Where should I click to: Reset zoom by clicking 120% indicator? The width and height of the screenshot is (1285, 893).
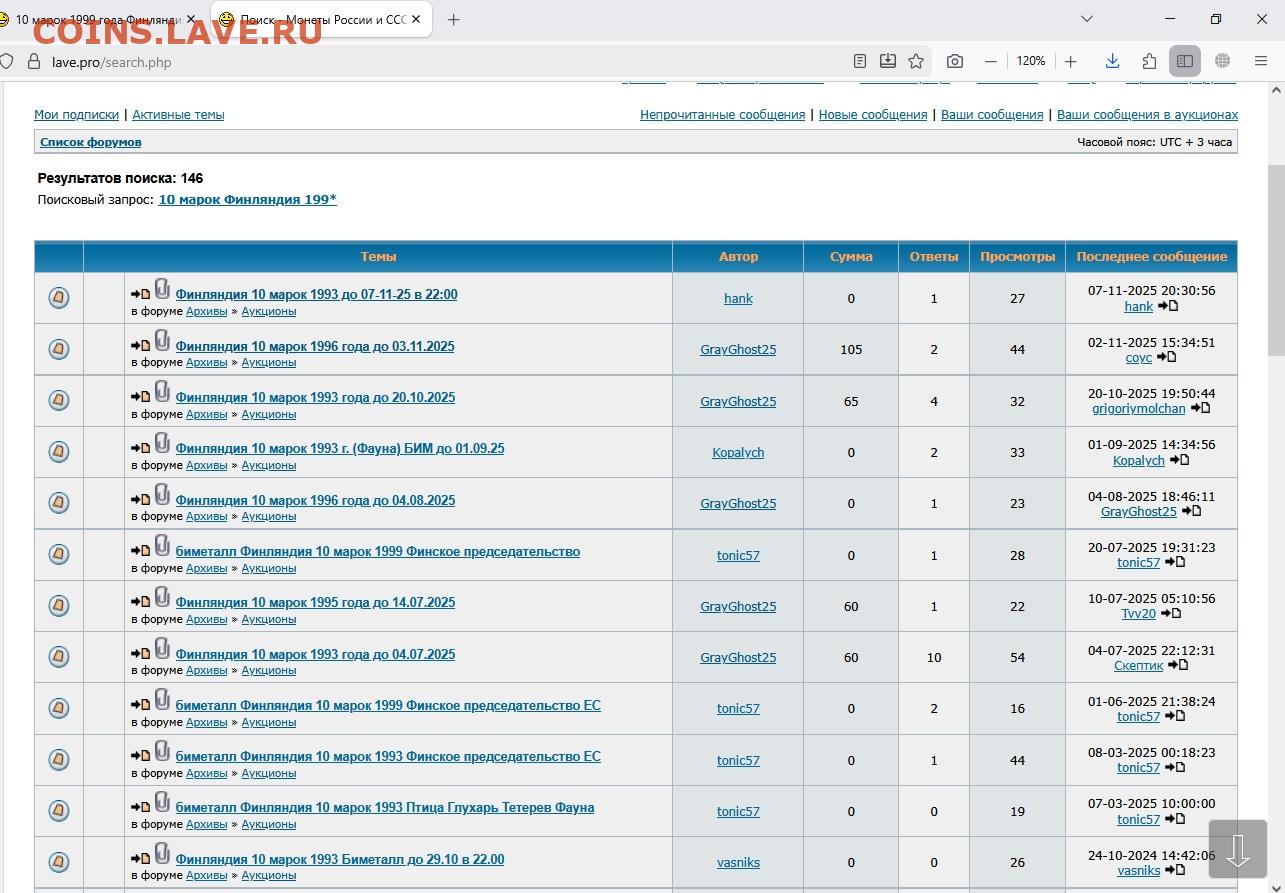(x=1030, y=61)
